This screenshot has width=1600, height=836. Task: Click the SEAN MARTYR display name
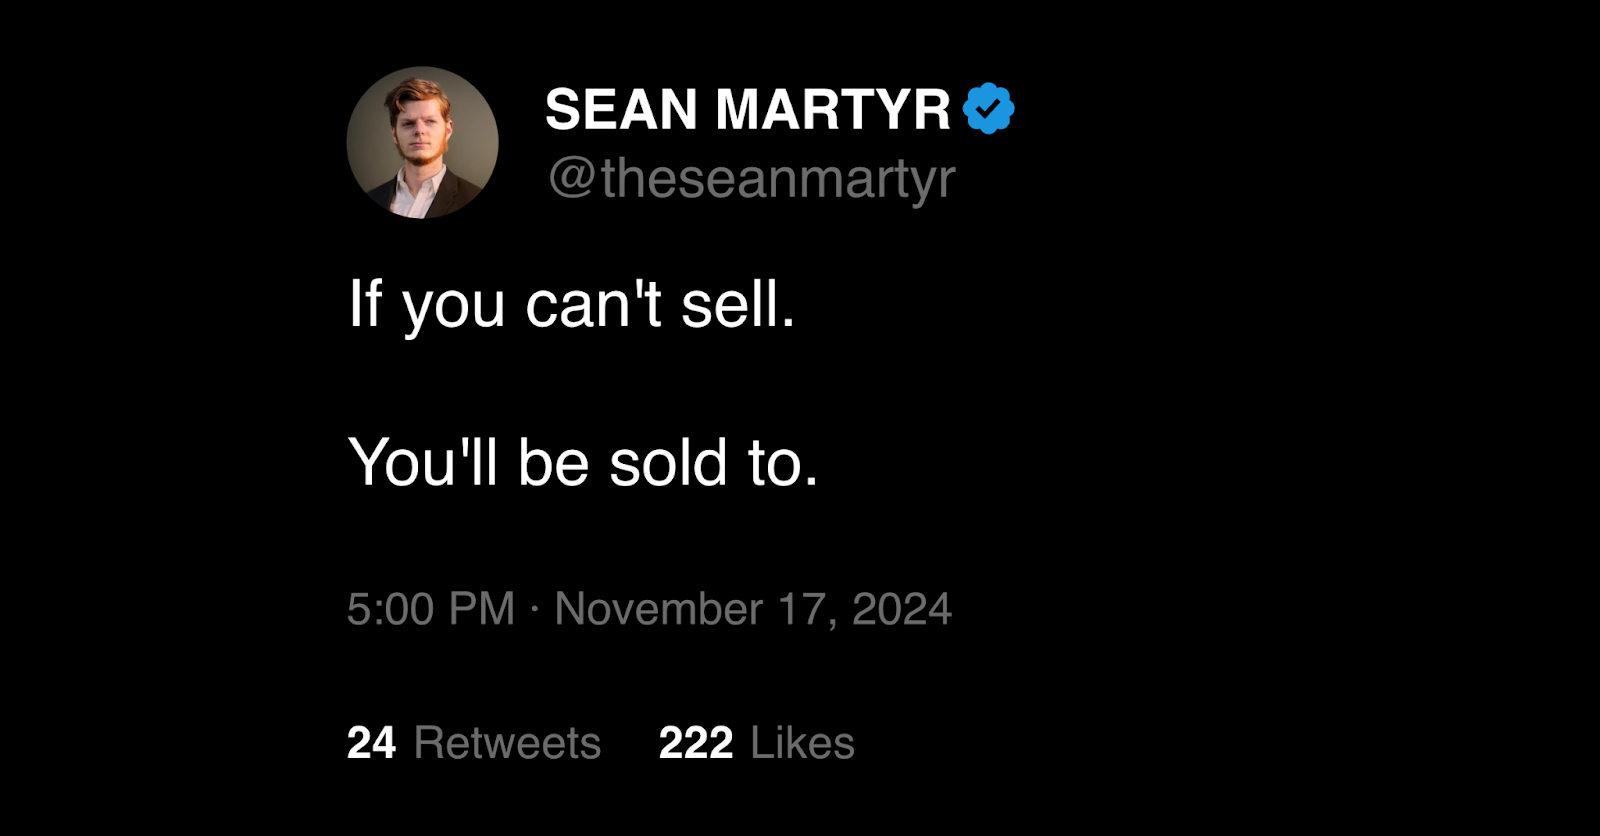coord(748,109)
